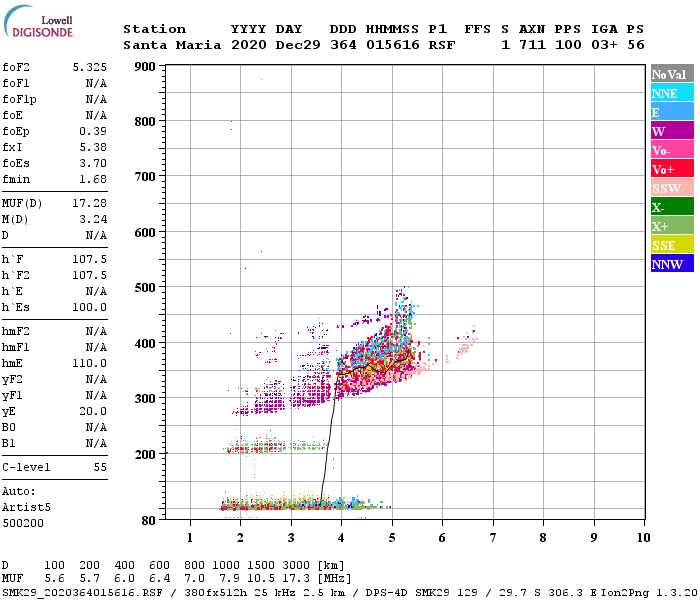Click the foEp value 0.39

coord(93,131)
